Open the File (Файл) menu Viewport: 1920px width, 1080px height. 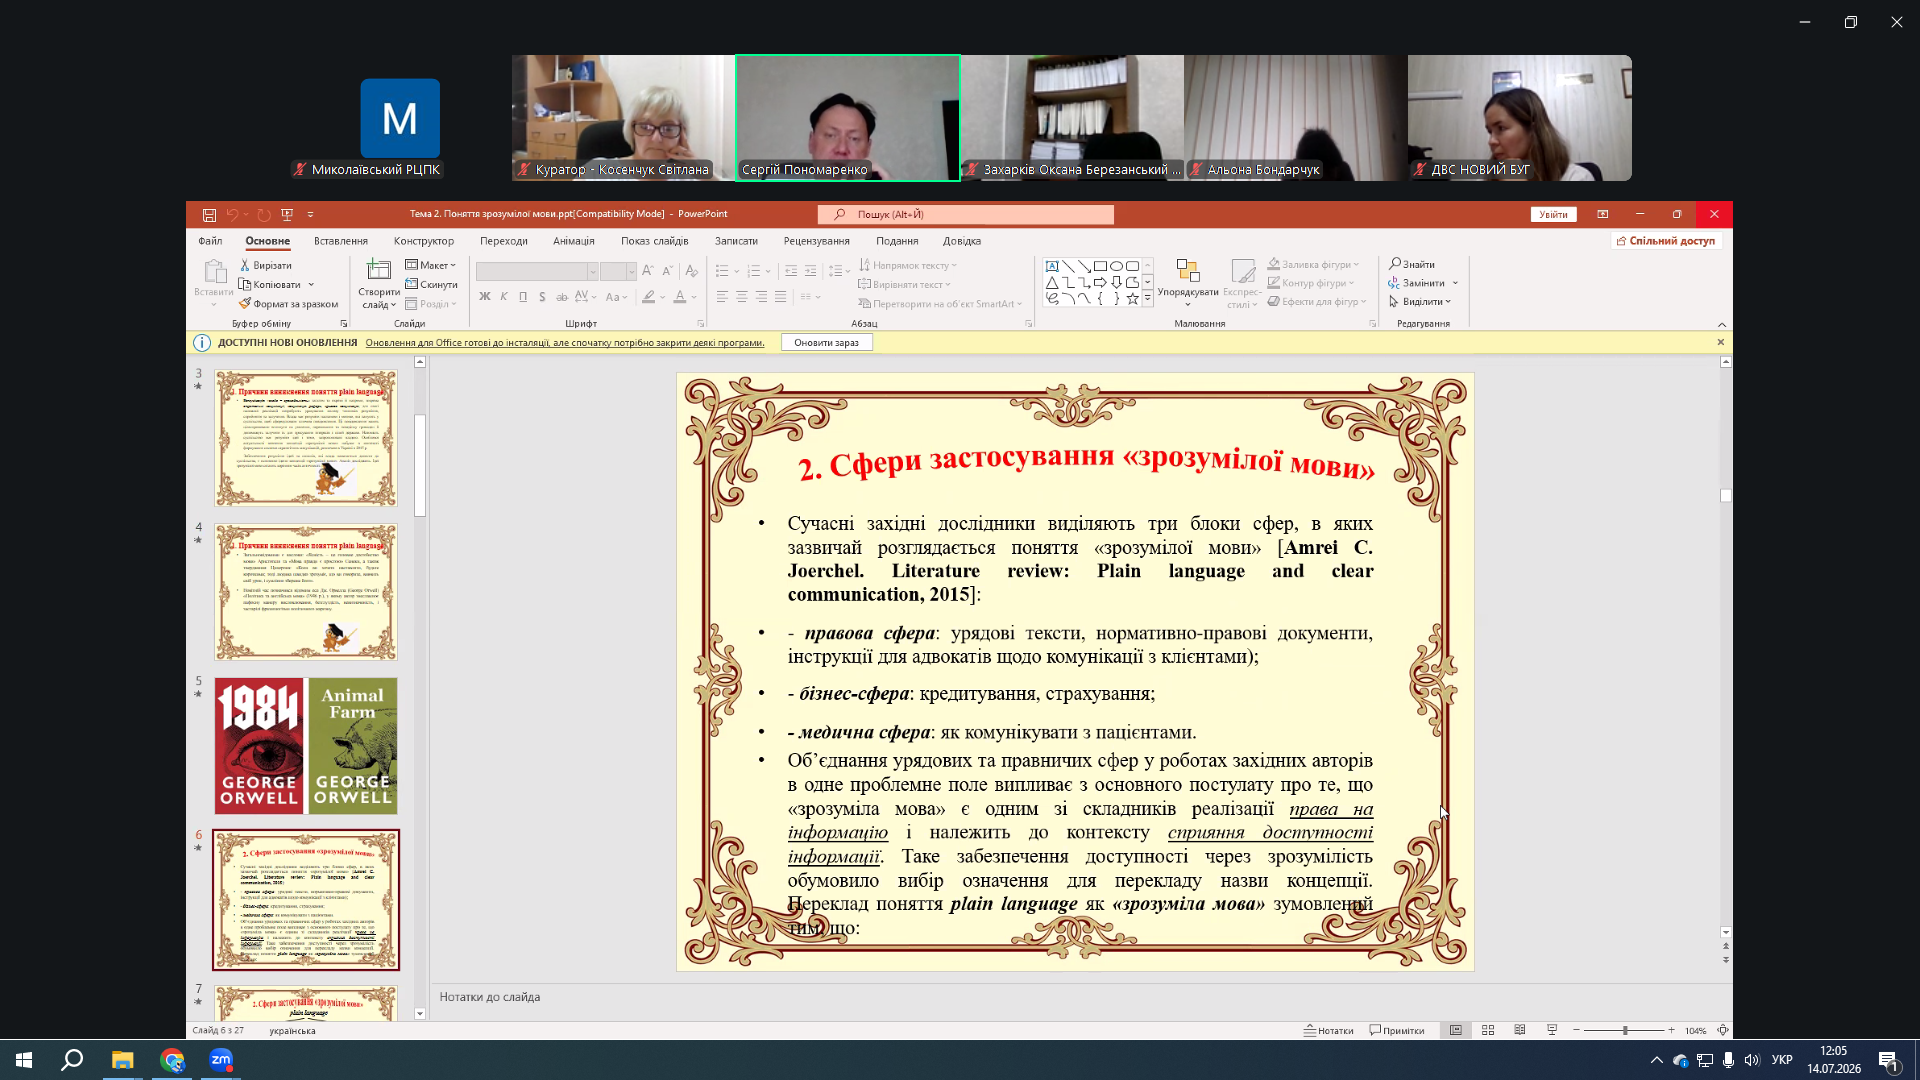[x=210, y=241]
